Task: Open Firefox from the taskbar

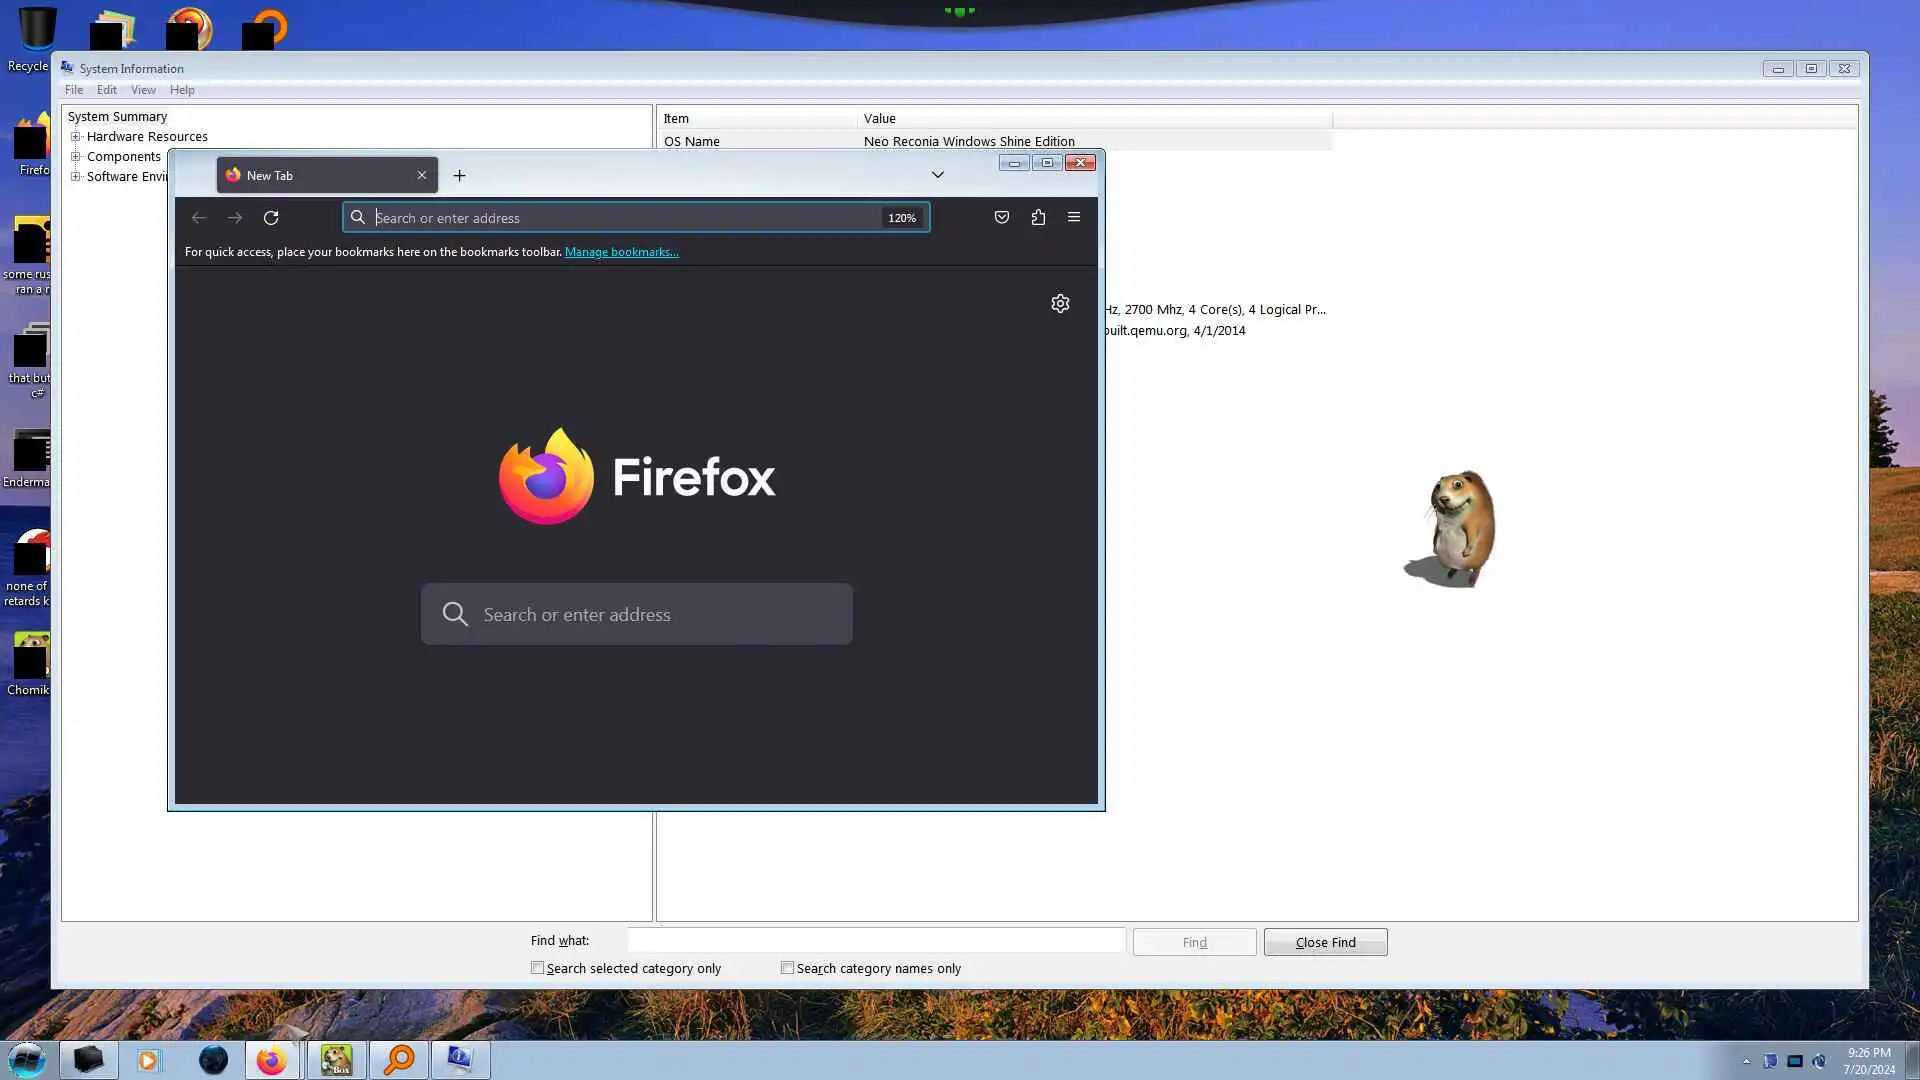Action: [x=271, y=1060]
